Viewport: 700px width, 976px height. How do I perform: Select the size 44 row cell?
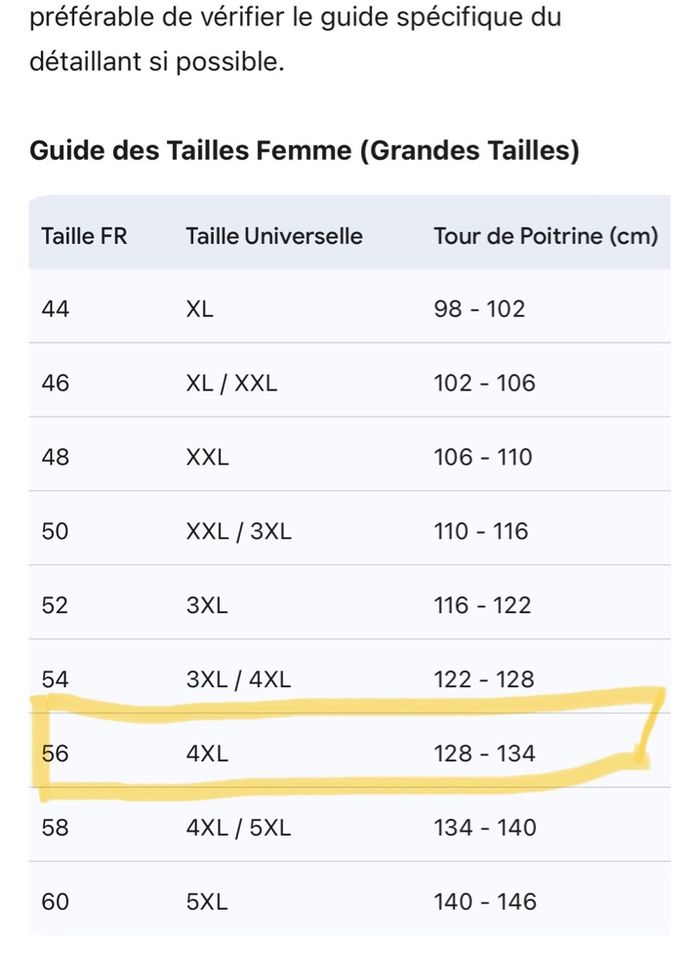pyautogui.click(x=56, y=309)
